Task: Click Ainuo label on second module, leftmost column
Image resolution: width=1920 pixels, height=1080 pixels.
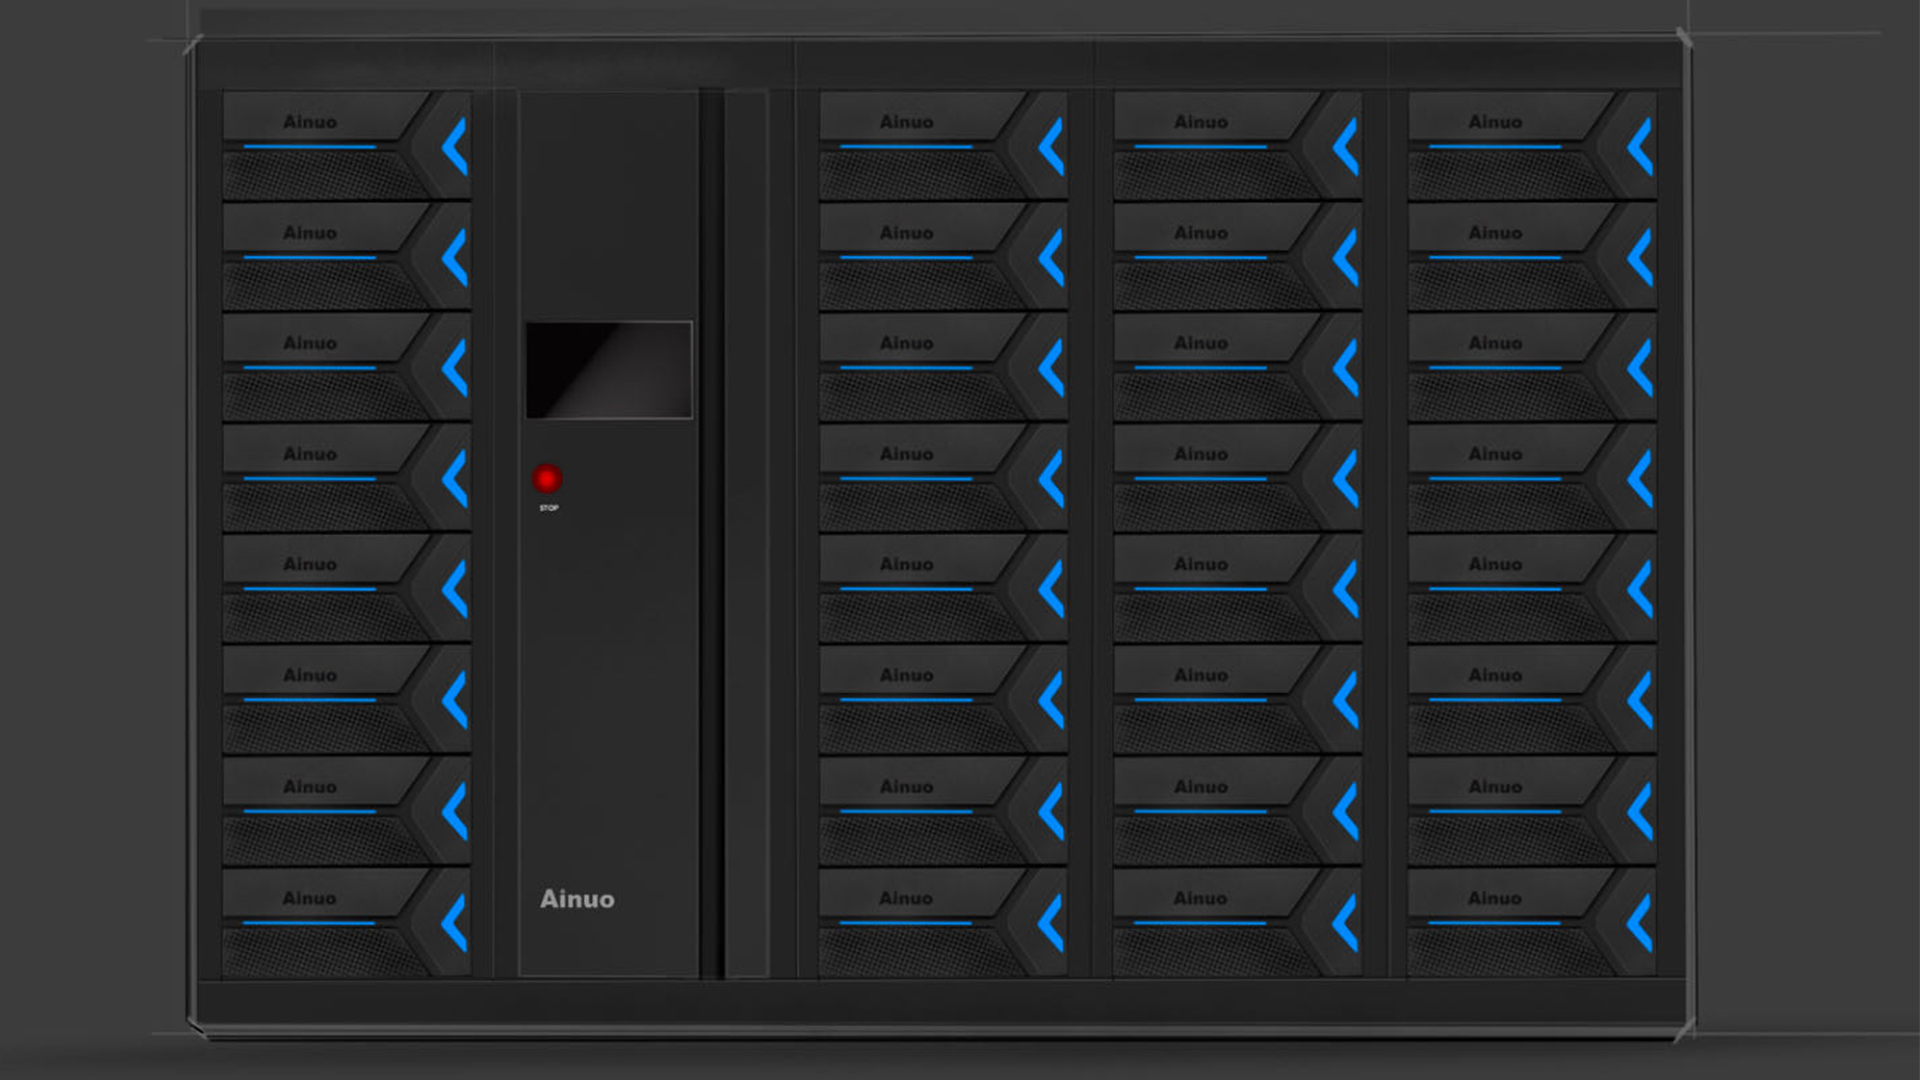Action: tap(310, 233)
